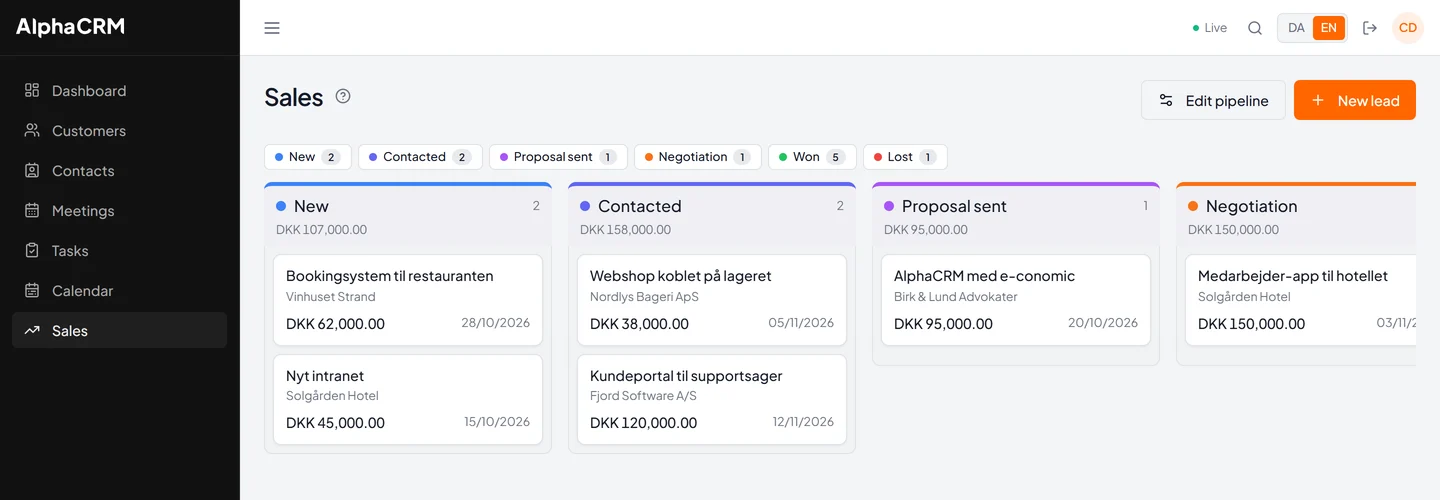
Task: Toggle the Negotiation filter chip
Action: [697, 157]
